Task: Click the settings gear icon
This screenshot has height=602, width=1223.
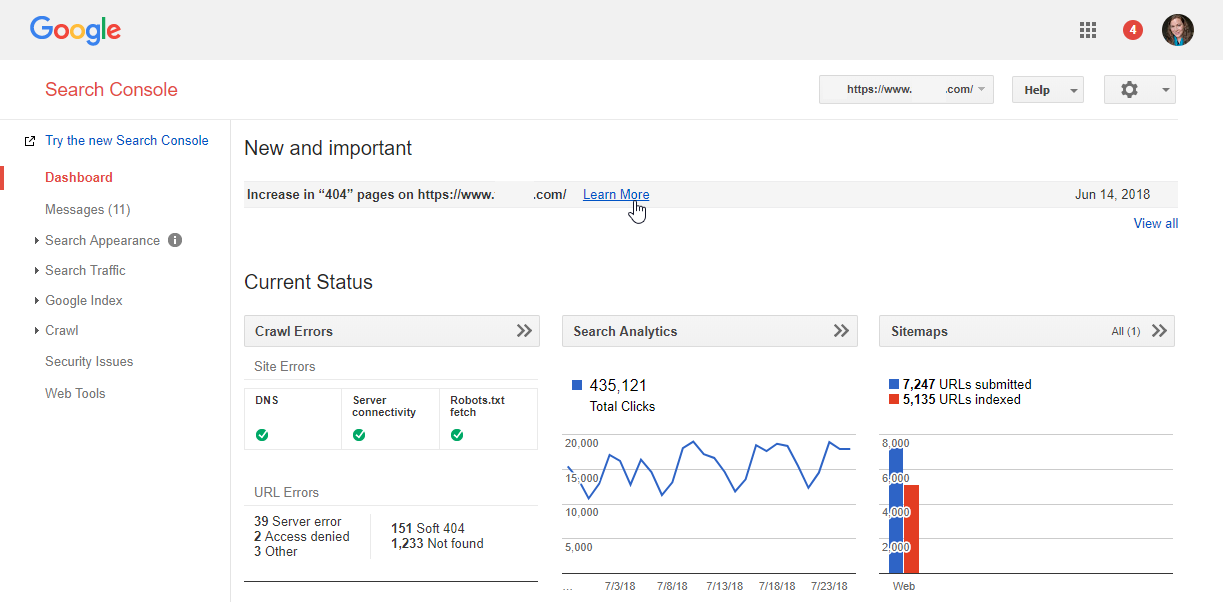Action: [1129, 90]
